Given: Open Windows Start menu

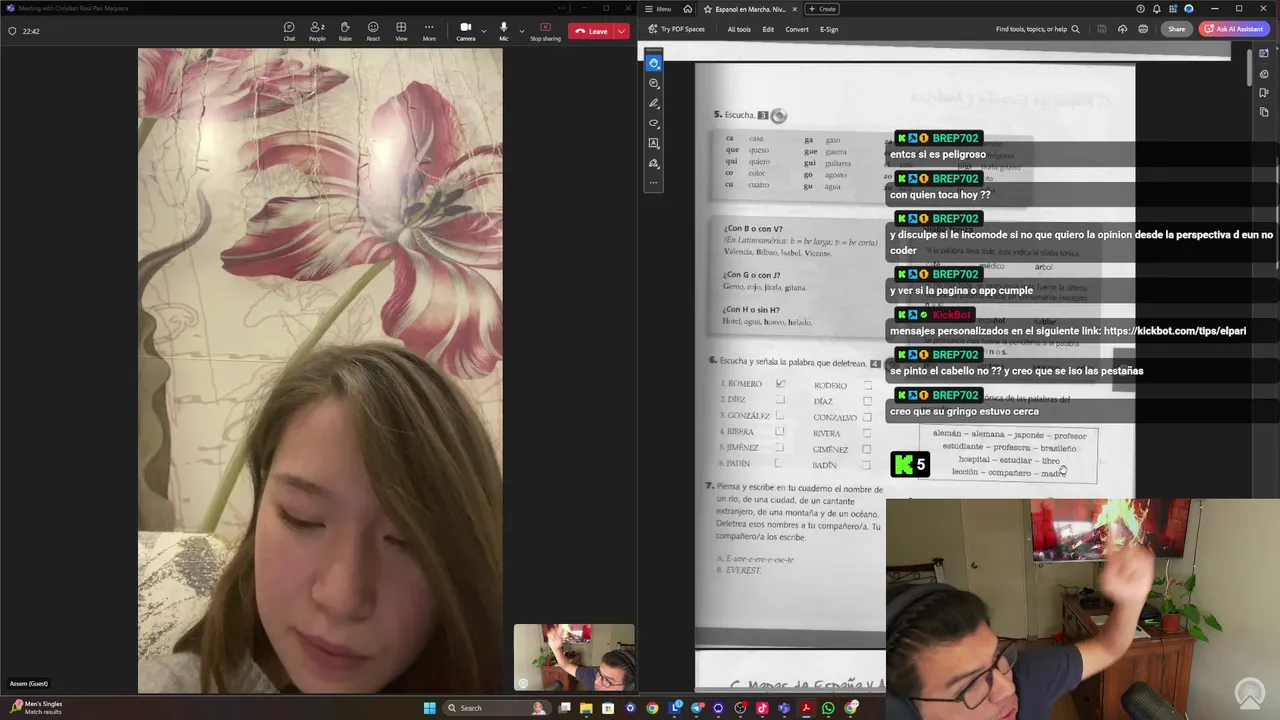Looking at the screenshot, I should (429, 708).
